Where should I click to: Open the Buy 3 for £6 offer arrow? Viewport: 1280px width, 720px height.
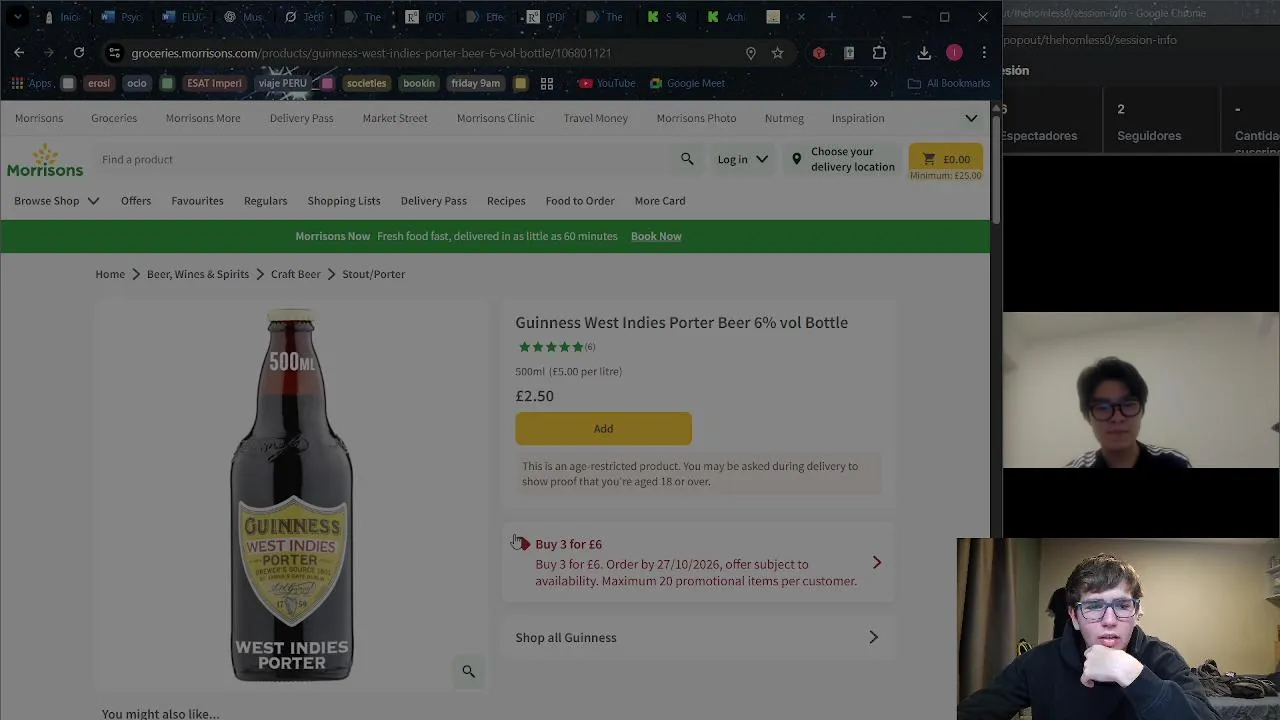pos(877,562)
